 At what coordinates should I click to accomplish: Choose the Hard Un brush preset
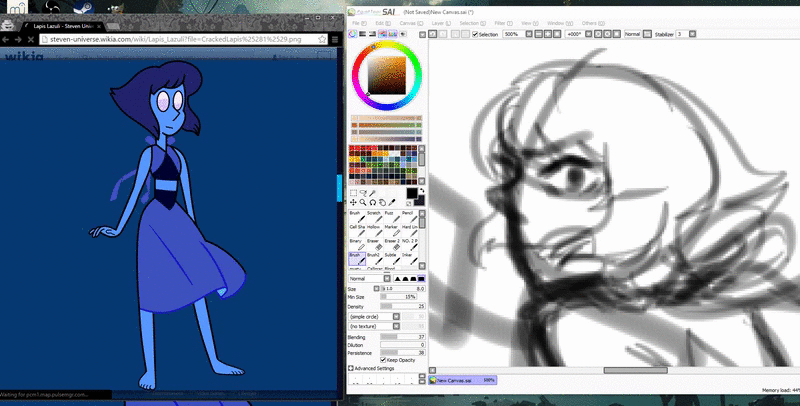point(409,231)
